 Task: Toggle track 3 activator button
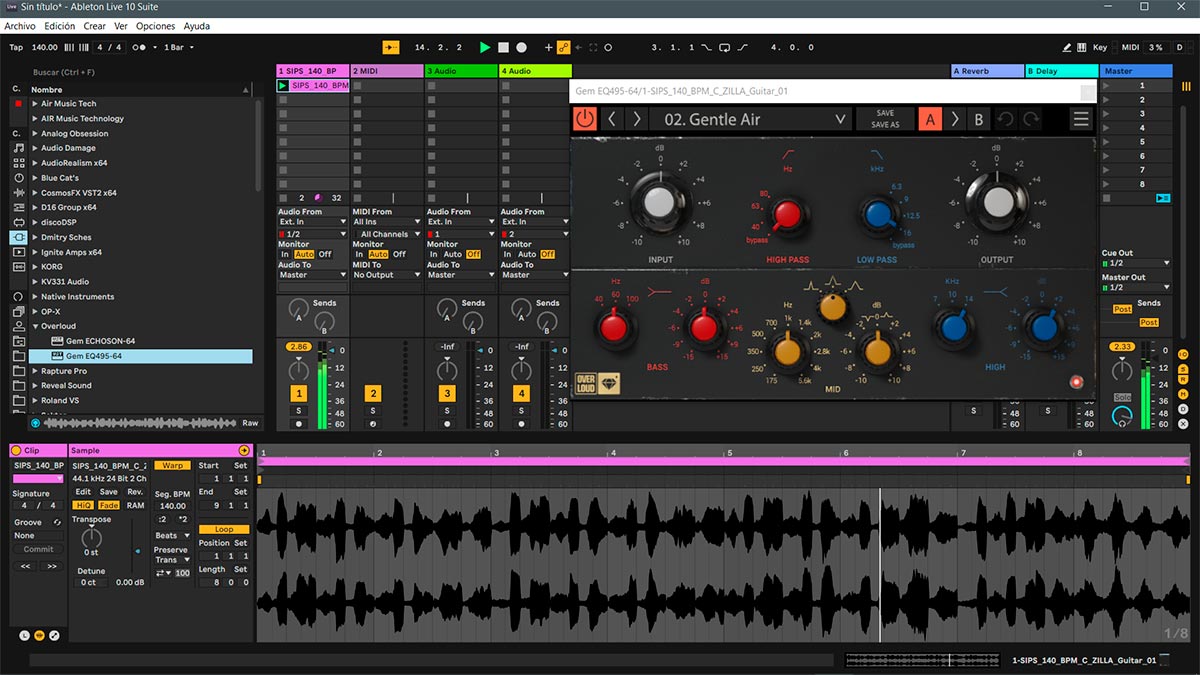pyautogui.click(x=447, y=394)
